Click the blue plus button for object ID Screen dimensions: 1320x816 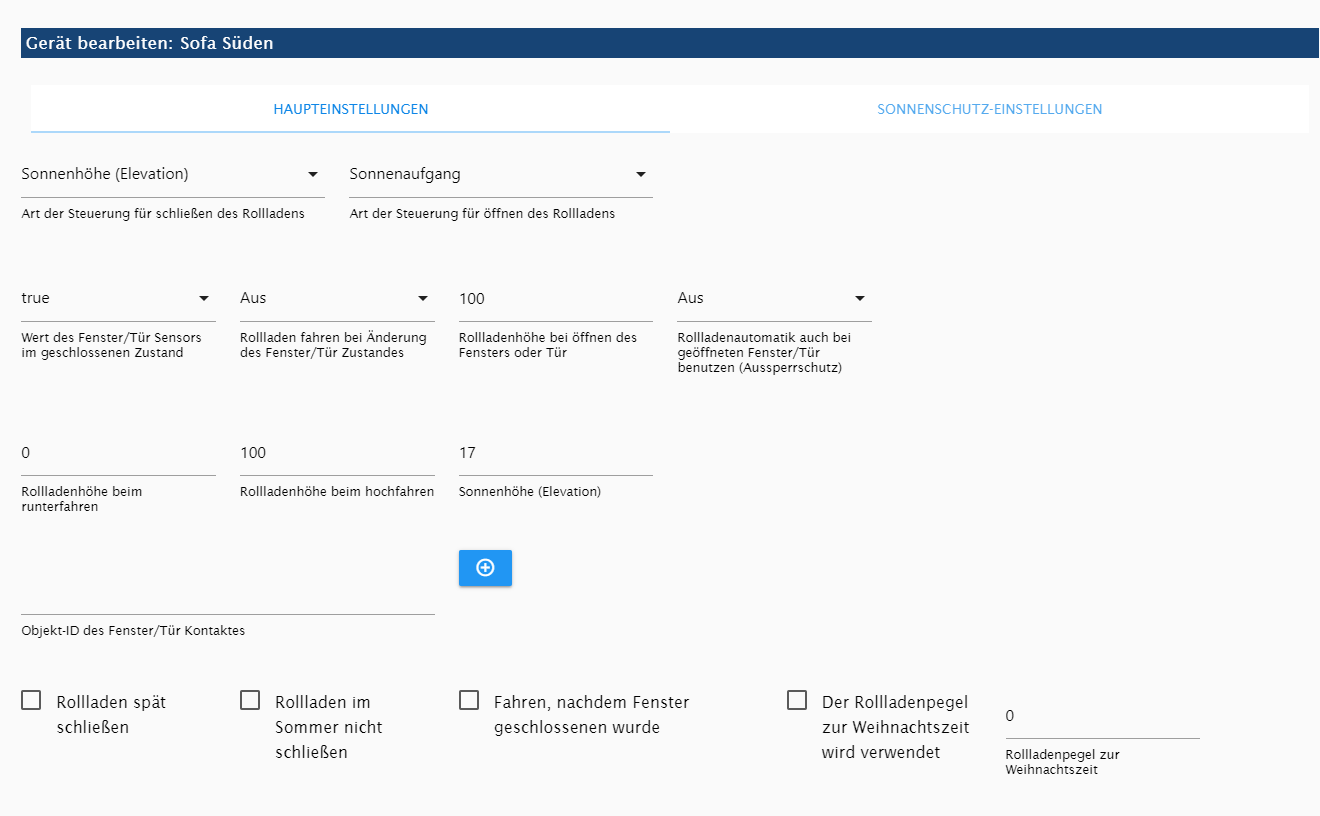[x=485, y=567]
